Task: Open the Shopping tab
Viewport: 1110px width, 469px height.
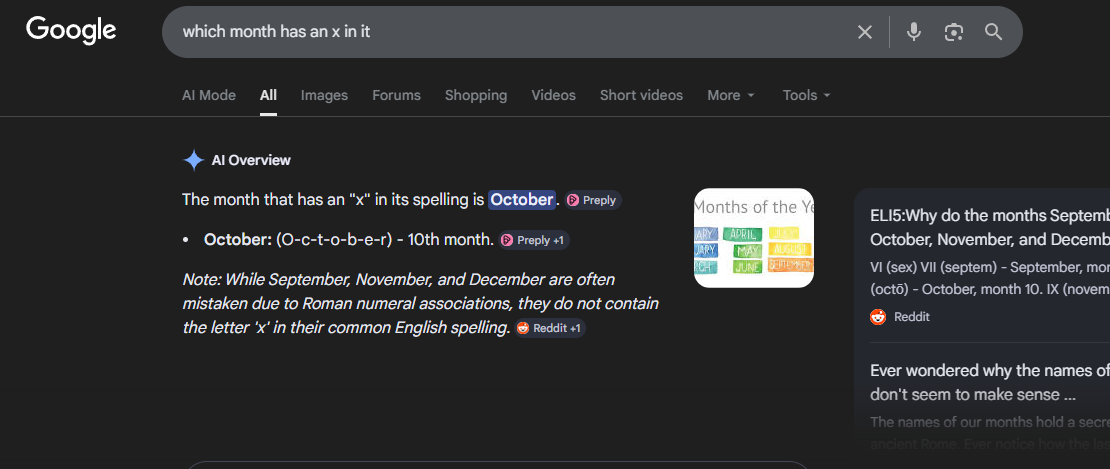Action: pos(476,95)
